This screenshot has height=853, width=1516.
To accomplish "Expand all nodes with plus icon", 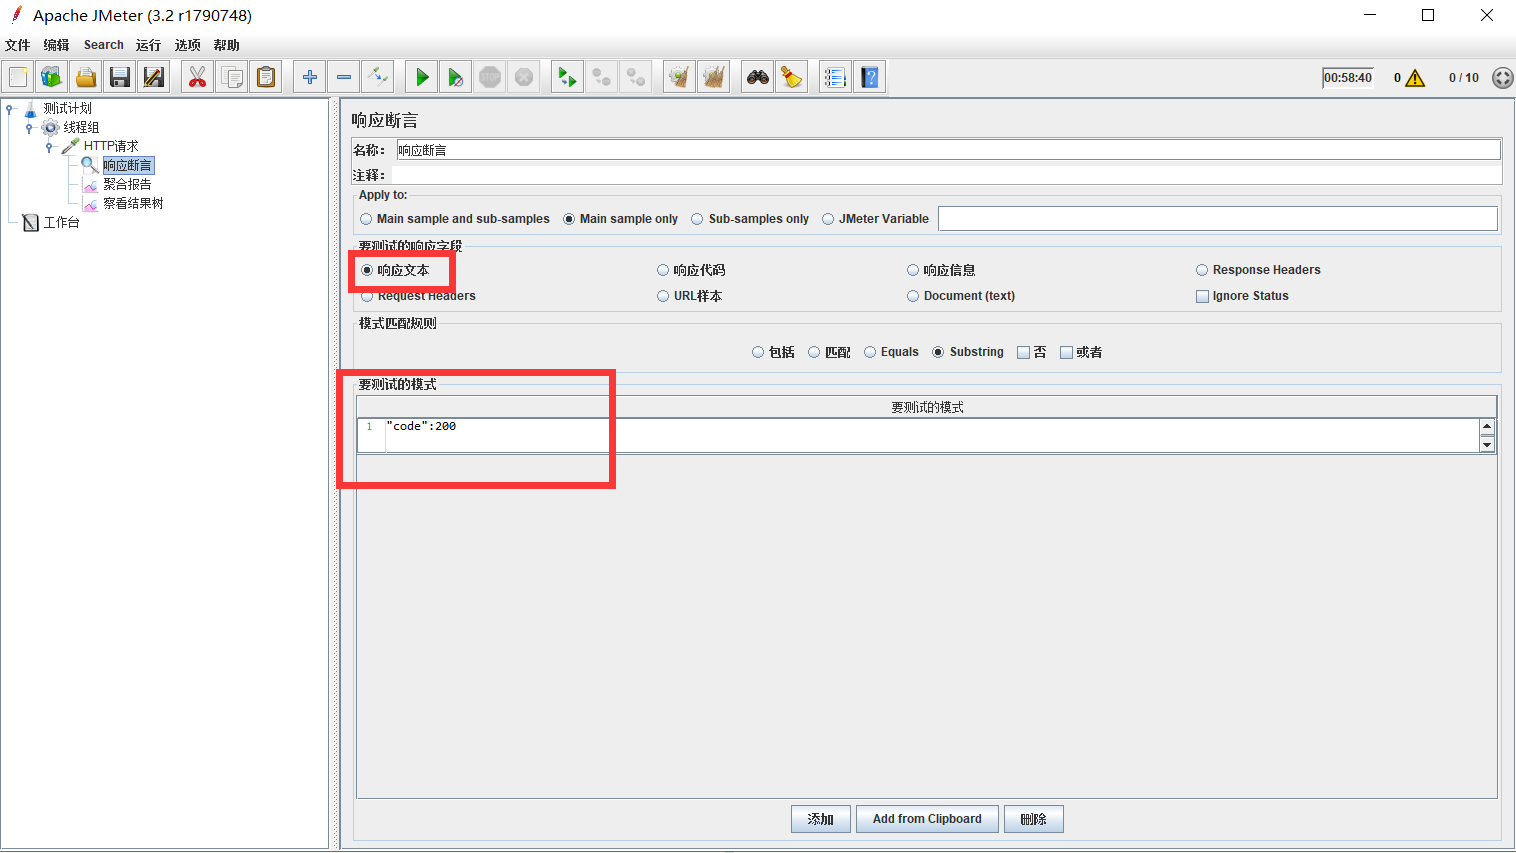I will [x=310, y=77].
